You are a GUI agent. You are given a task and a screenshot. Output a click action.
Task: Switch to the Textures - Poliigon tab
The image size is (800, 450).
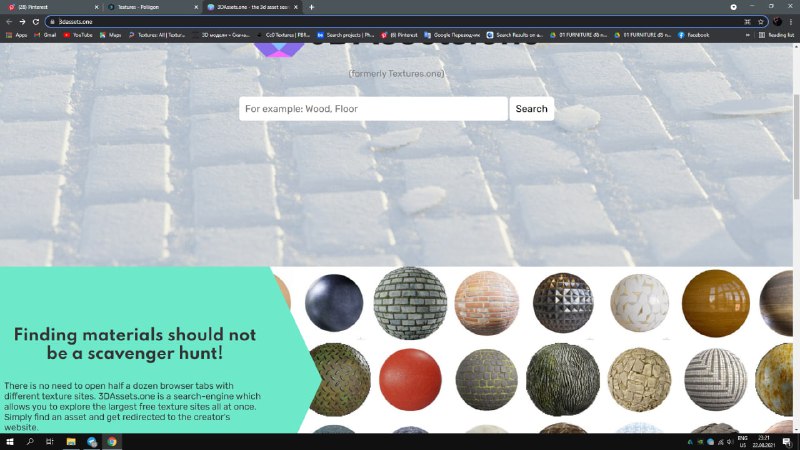click(151, 7)
